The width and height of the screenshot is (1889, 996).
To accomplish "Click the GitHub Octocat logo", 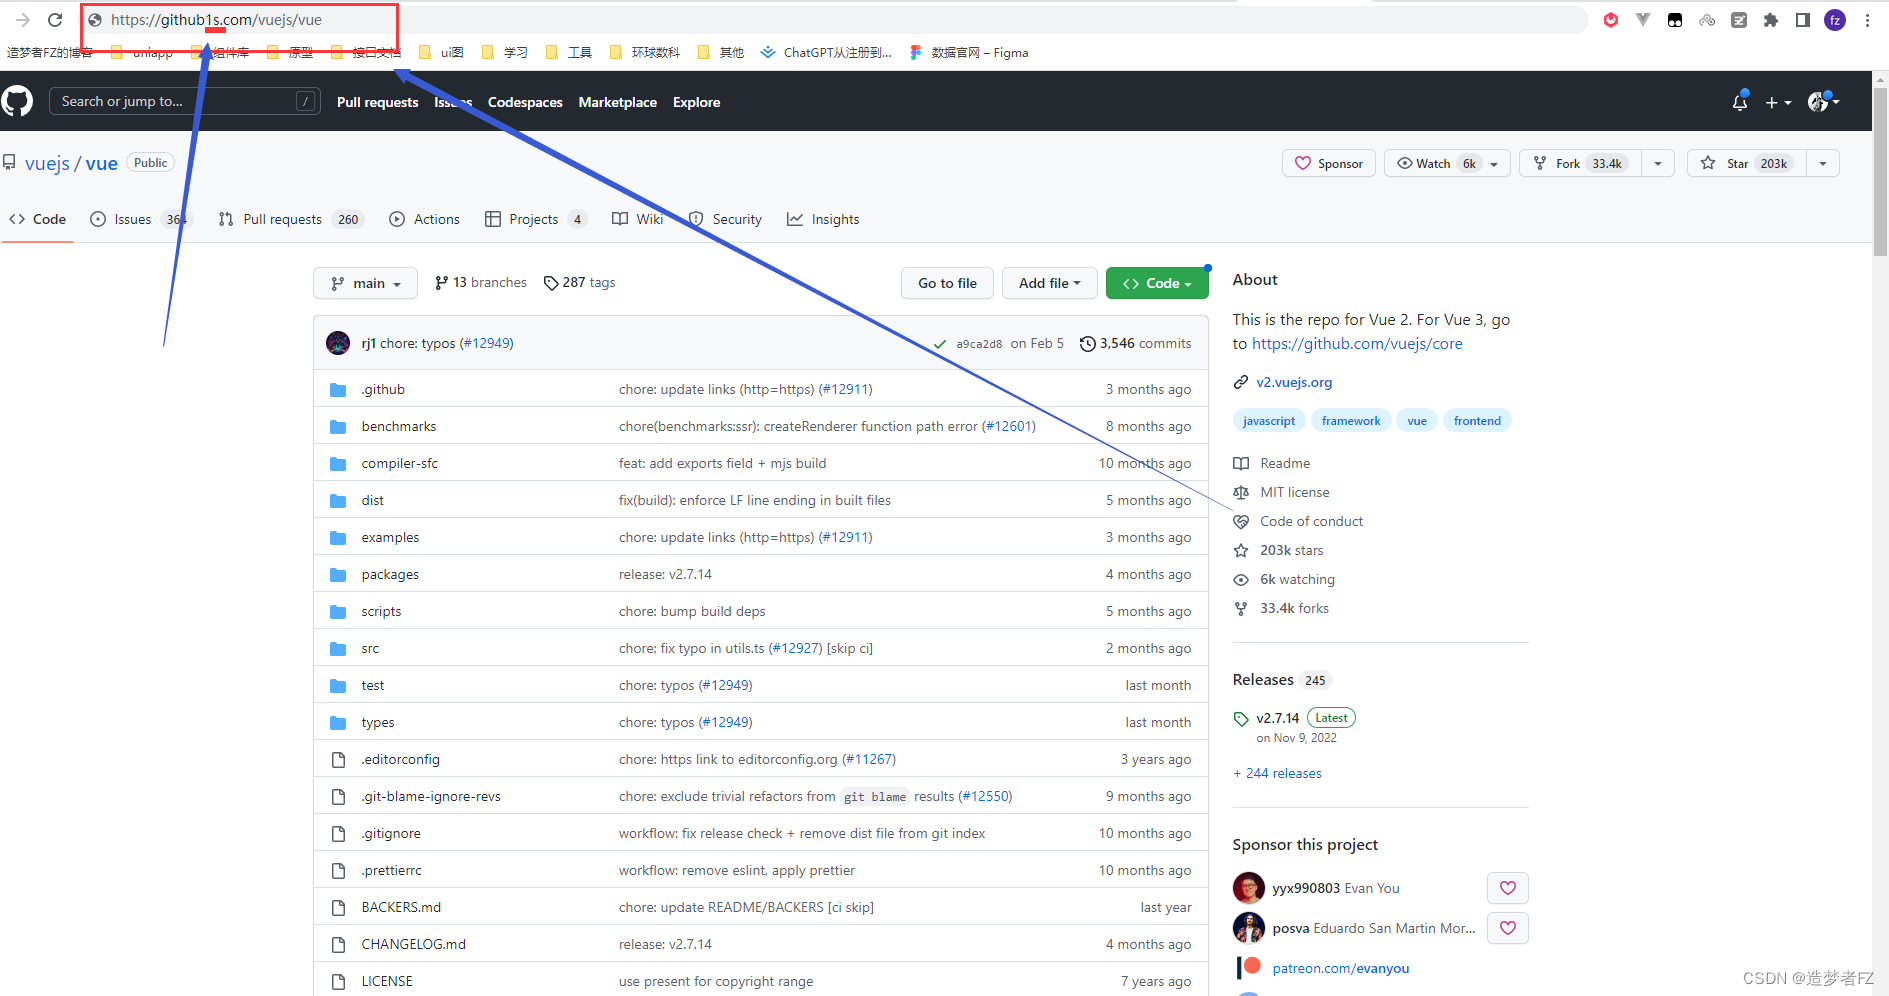I will tap(17, 101).
